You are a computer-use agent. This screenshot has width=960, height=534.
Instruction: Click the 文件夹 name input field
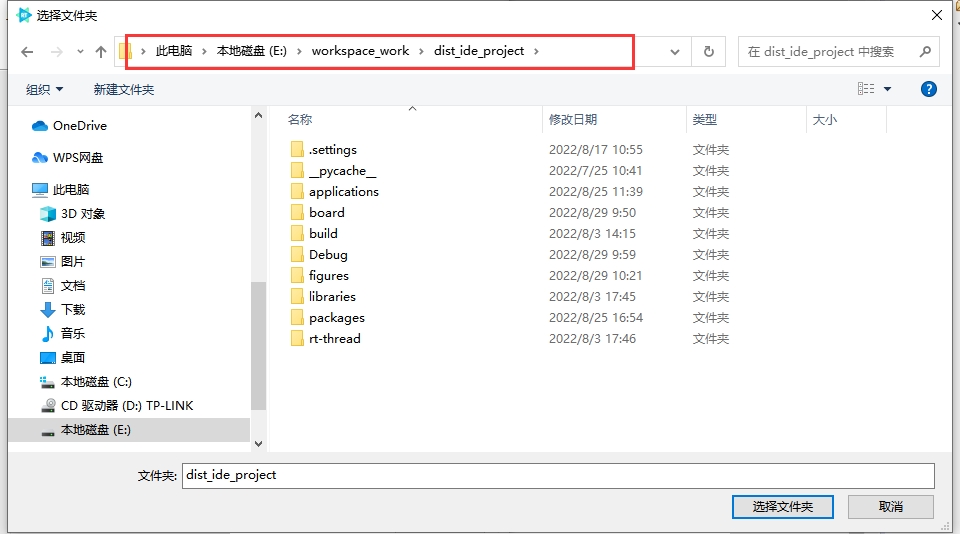[557, 475]
